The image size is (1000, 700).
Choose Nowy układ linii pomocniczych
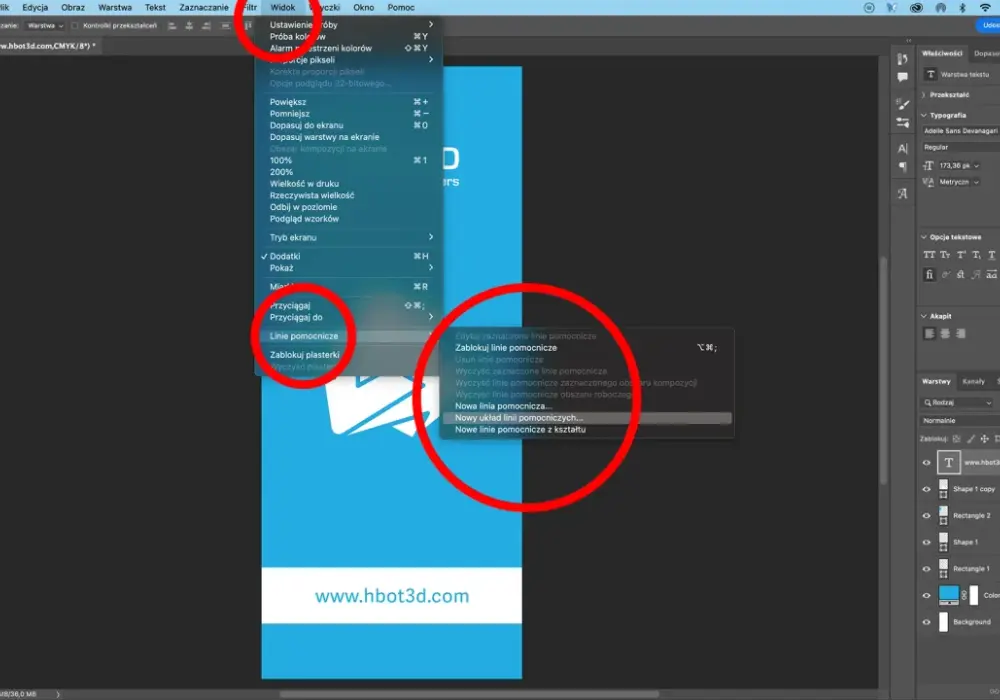coord(587,418)
